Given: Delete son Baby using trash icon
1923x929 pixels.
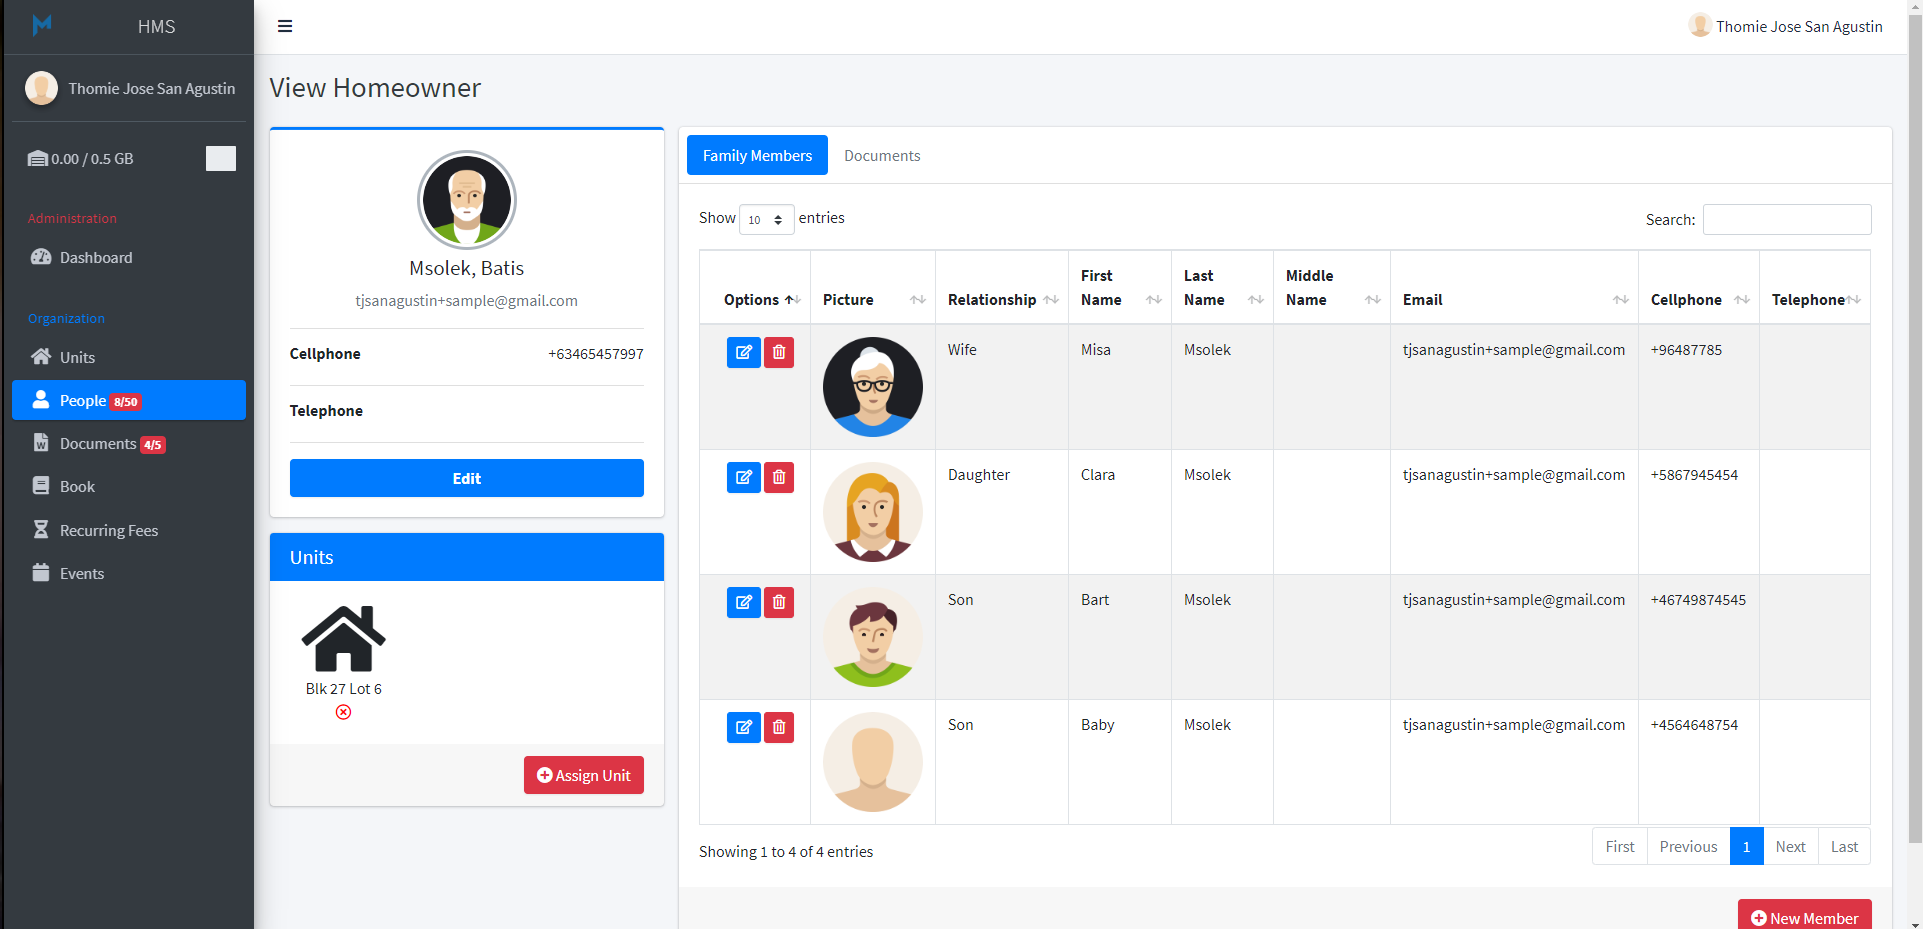Looking at the screenshot, I should coord(779,727).
